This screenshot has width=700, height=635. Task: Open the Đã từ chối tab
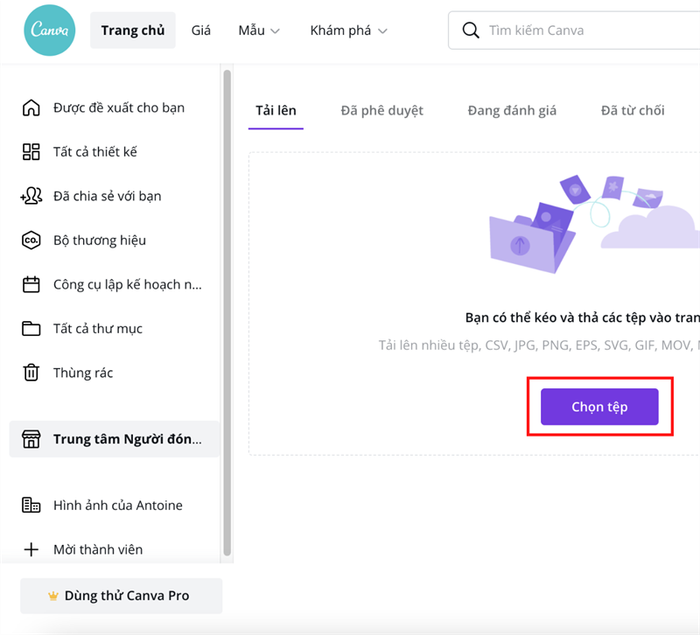tap(633, 110)
